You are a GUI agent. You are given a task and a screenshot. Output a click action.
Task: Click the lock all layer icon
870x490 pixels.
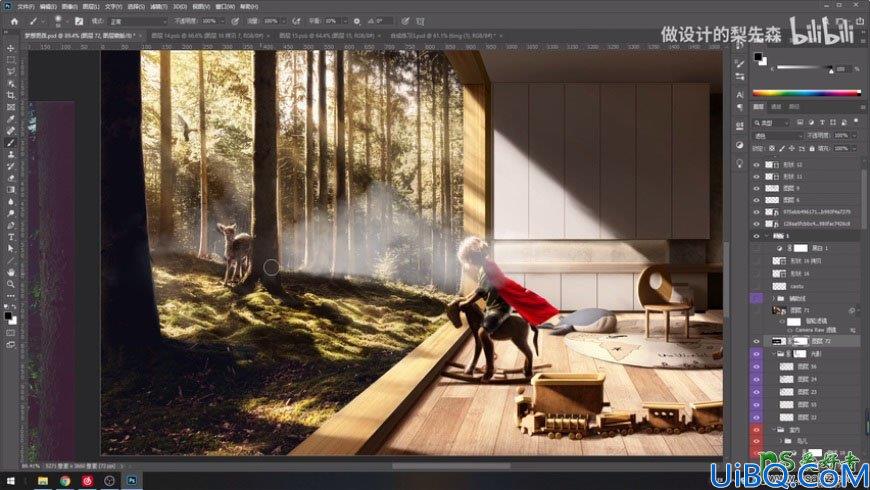coord(812,149)
